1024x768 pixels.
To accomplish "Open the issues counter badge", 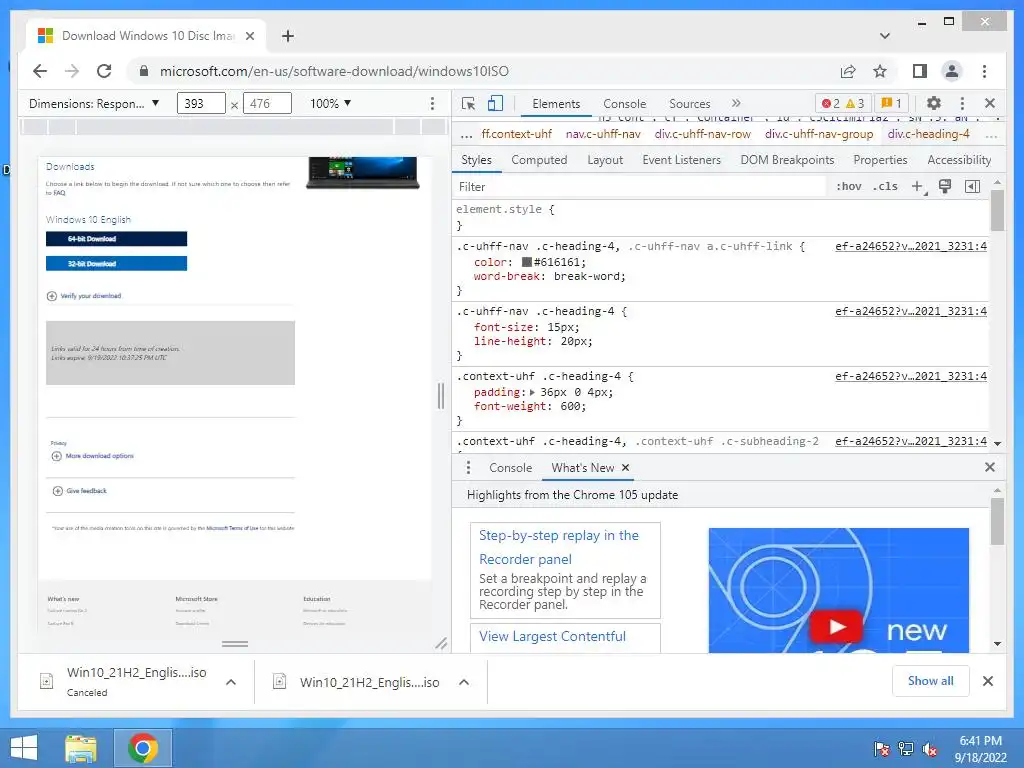I will [x=891, y=103].
